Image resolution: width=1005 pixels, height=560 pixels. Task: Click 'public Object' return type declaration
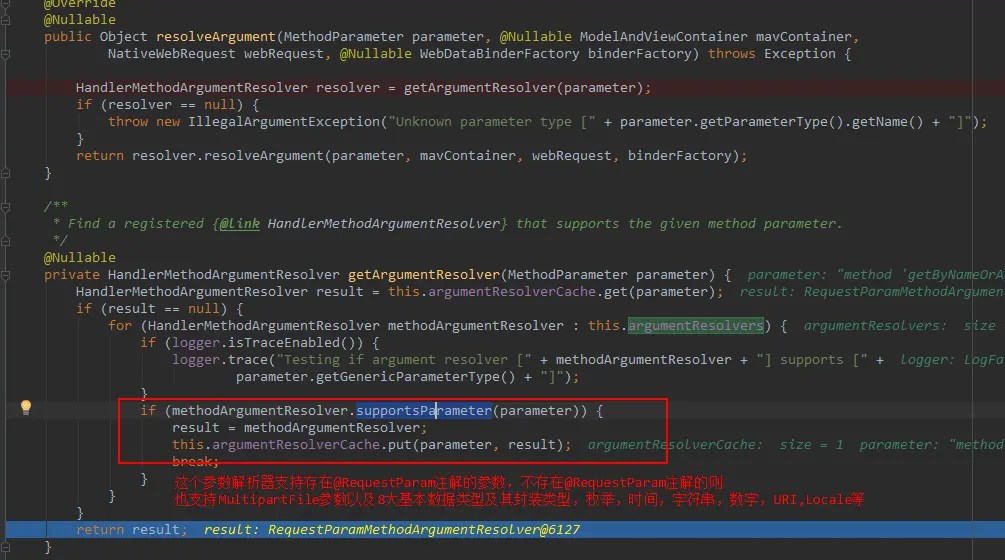(96, 37)
